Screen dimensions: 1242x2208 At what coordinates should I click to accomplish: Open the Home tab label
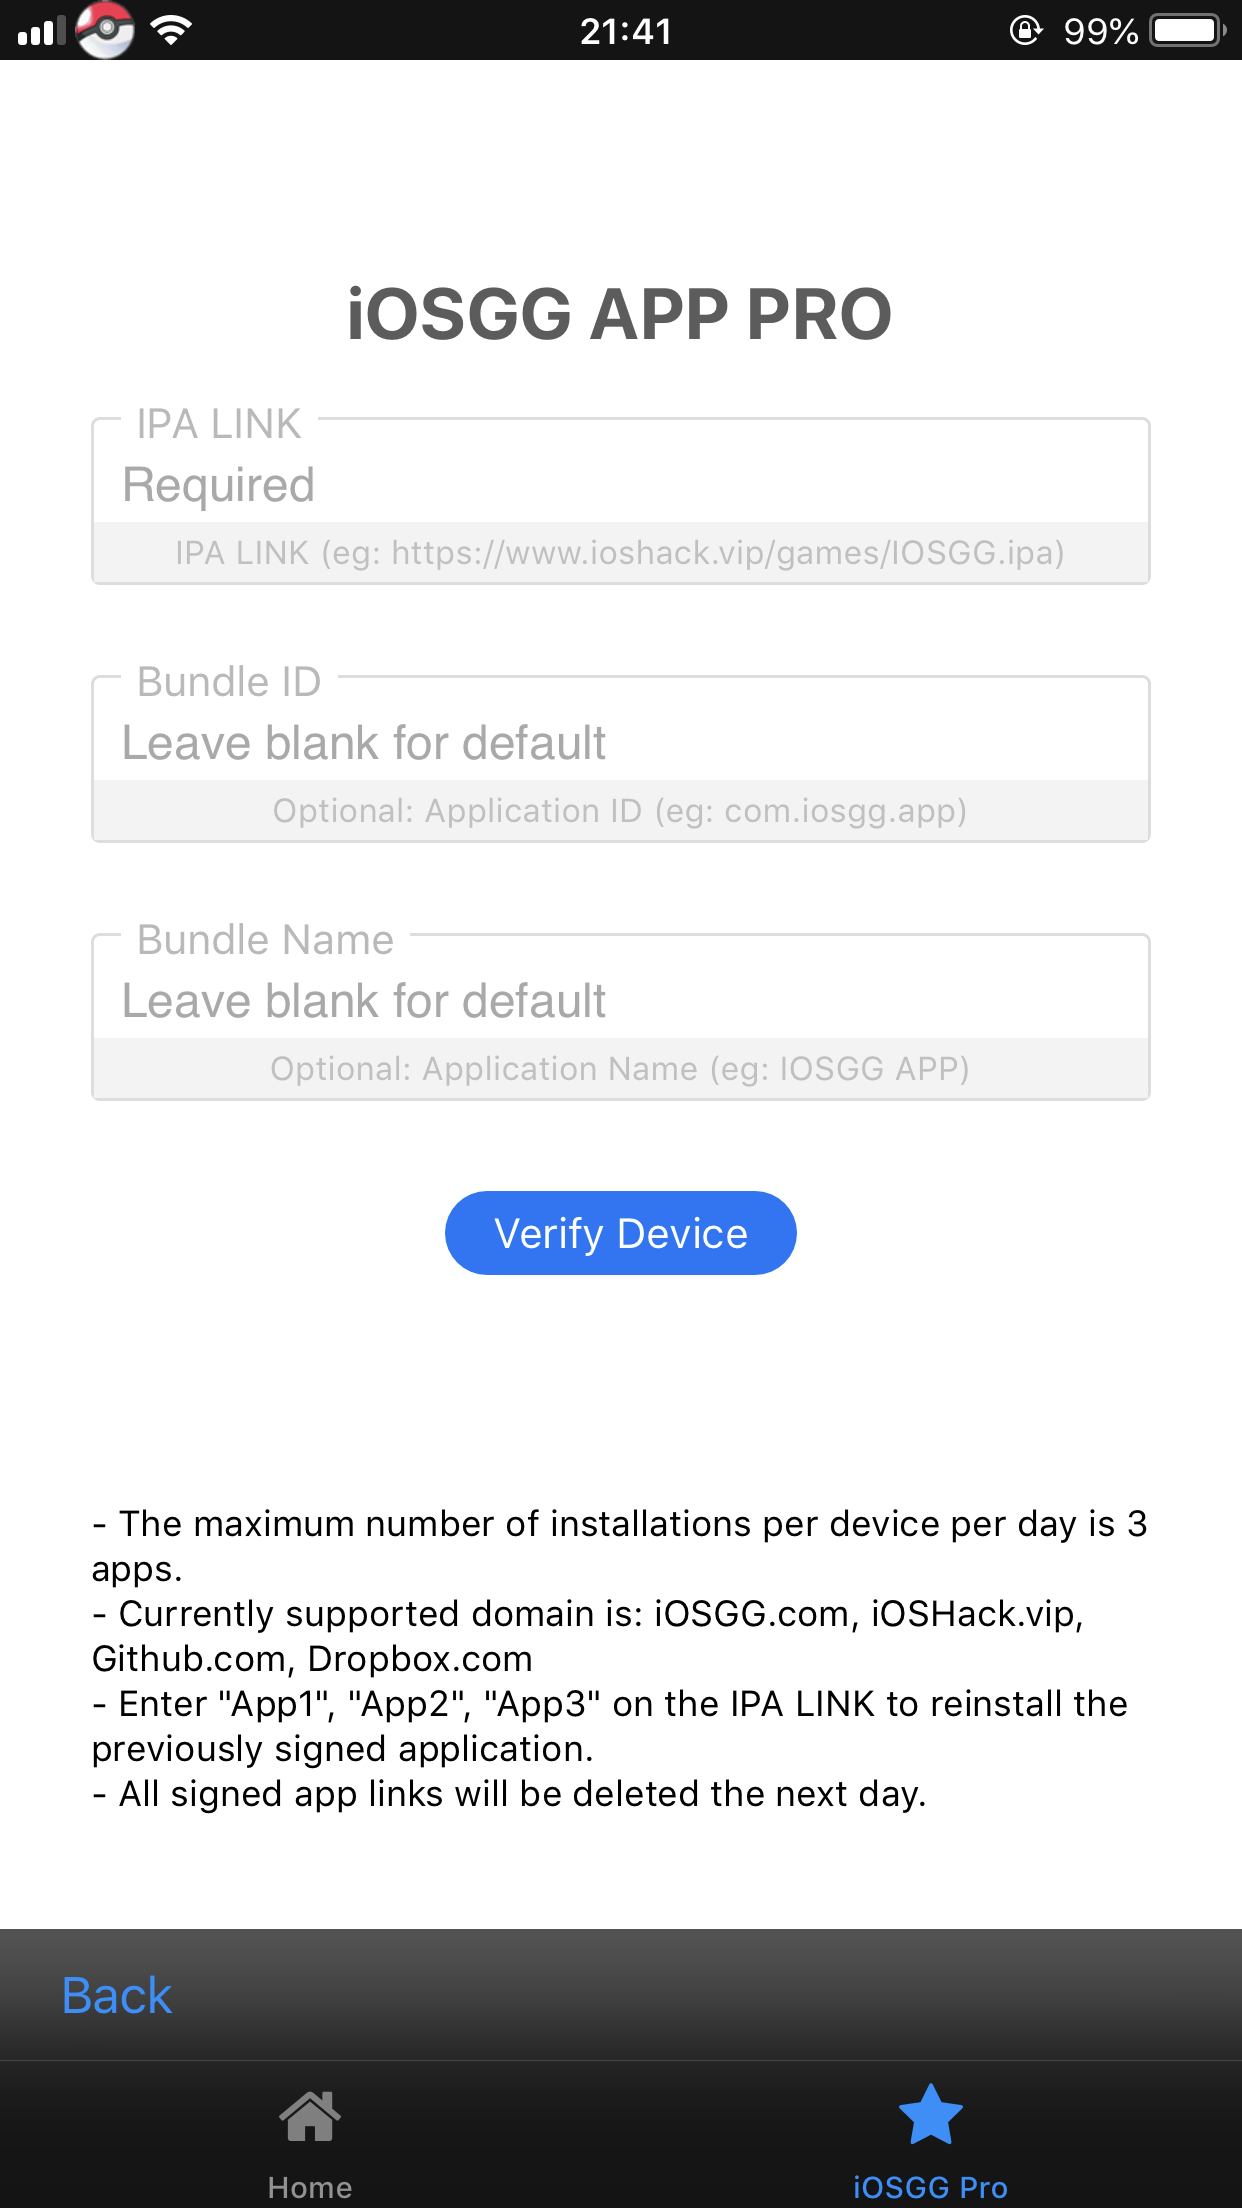pyautogui.click(x=310, y=2187)
